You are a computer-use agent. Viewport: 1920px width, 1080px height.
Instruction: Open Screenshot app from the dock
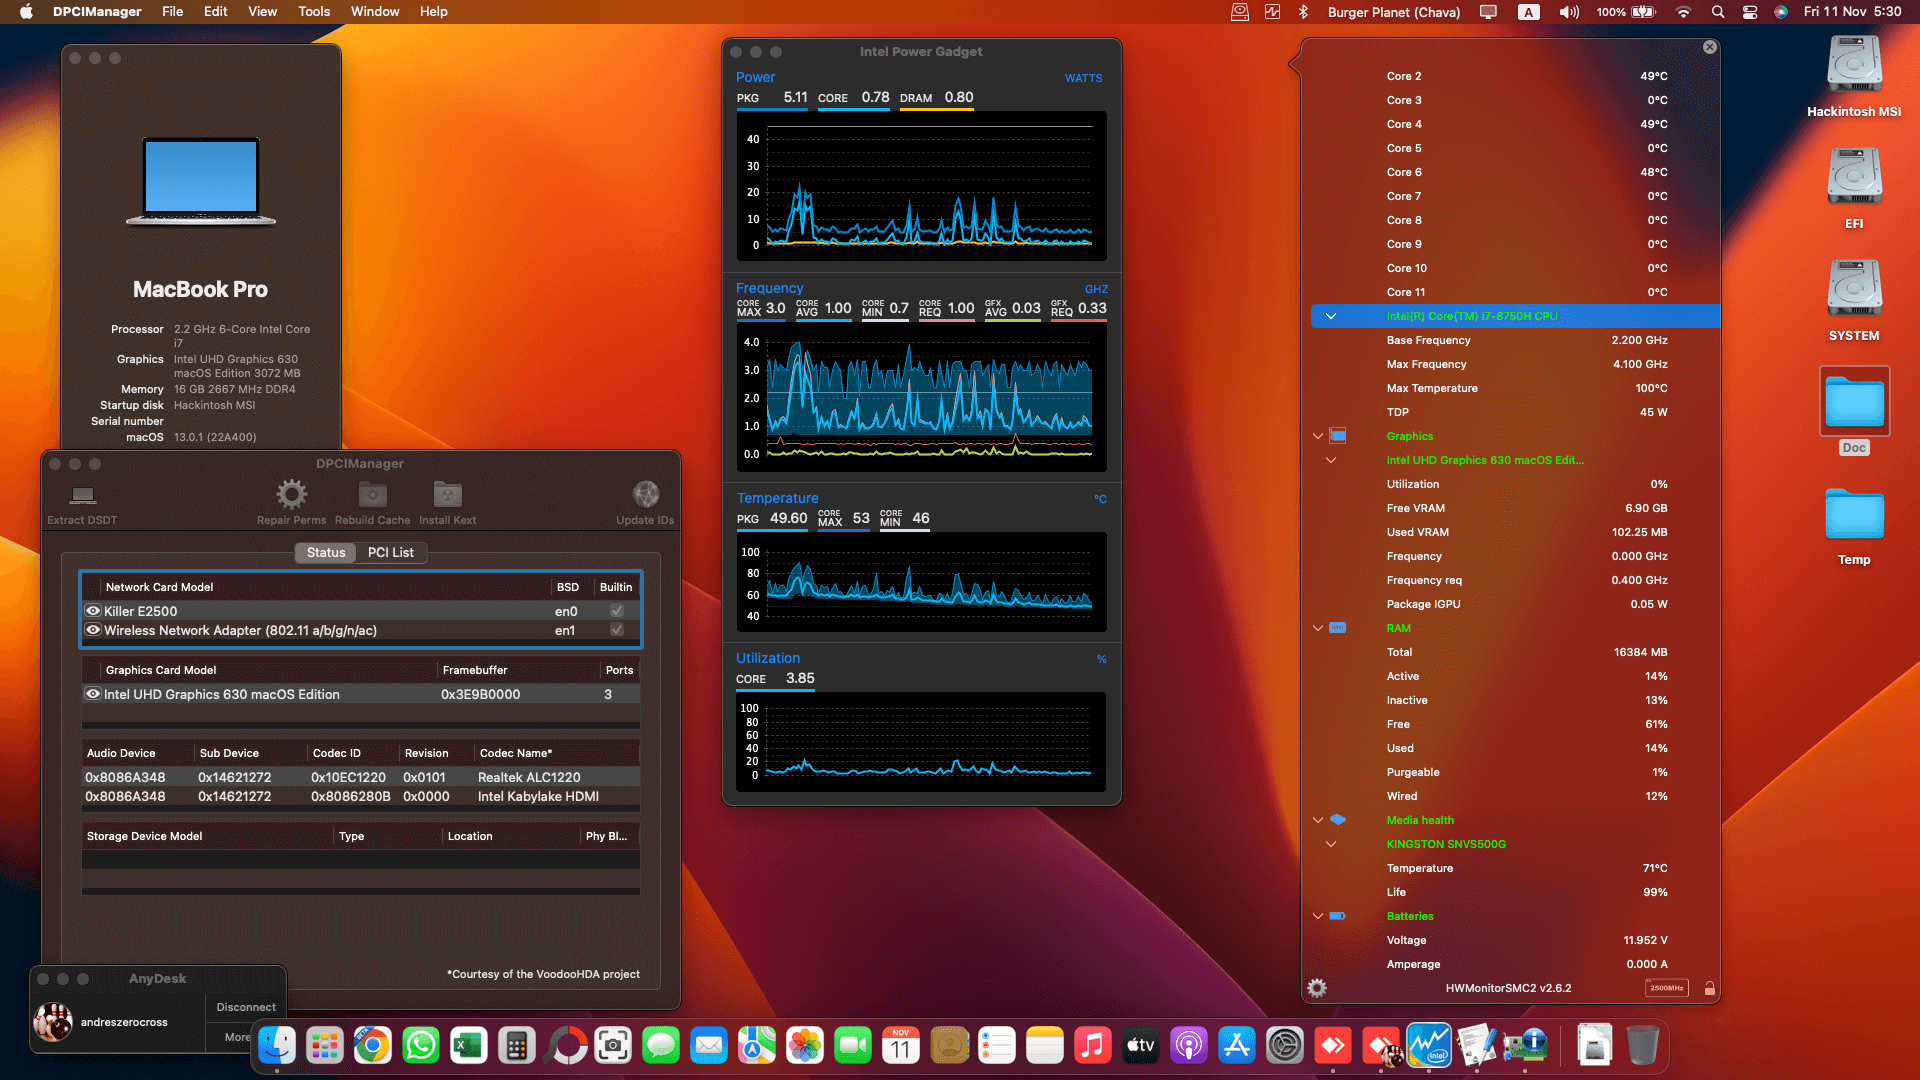click(x=613, y=1046)
